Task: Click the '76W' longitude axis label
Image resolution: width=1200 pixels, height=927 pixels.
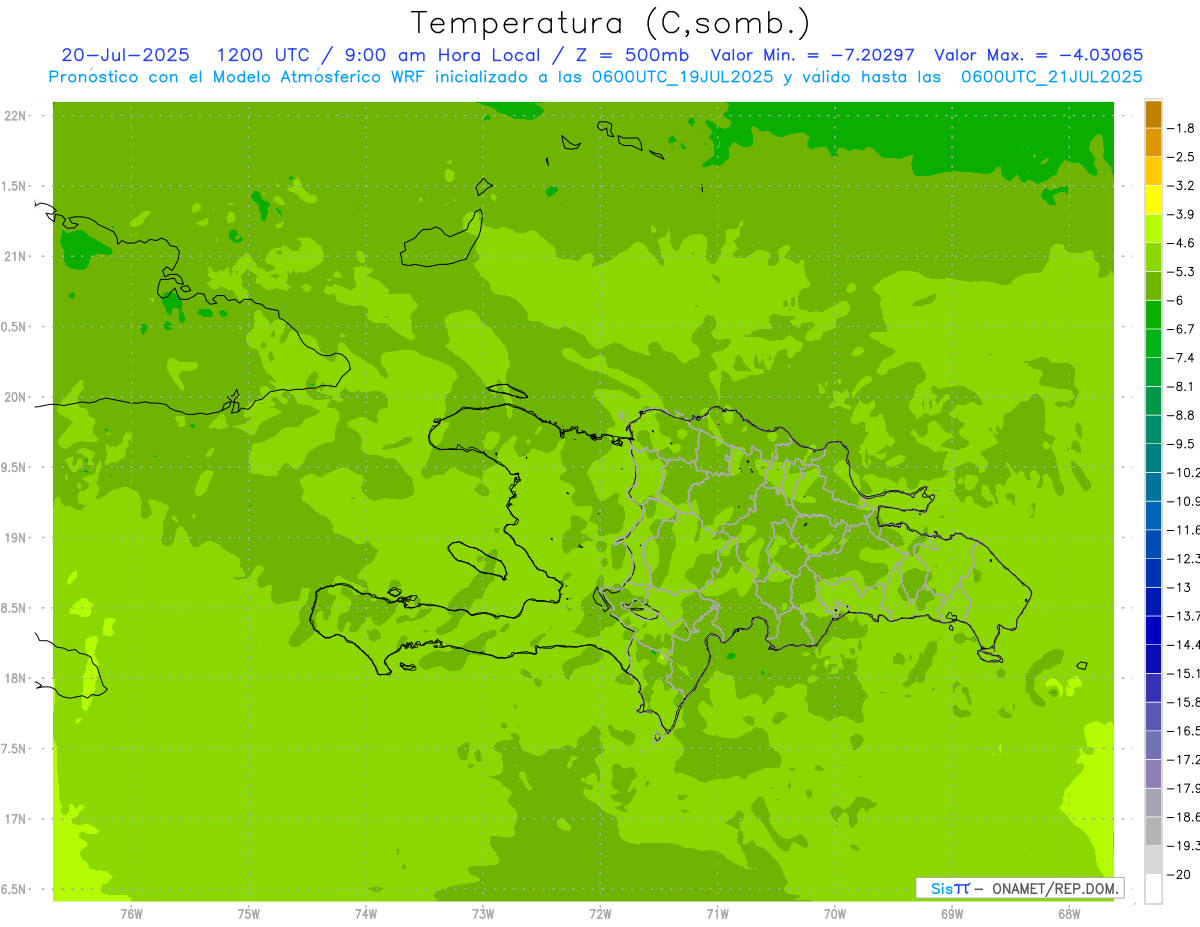Action: [x=131, y=913]
